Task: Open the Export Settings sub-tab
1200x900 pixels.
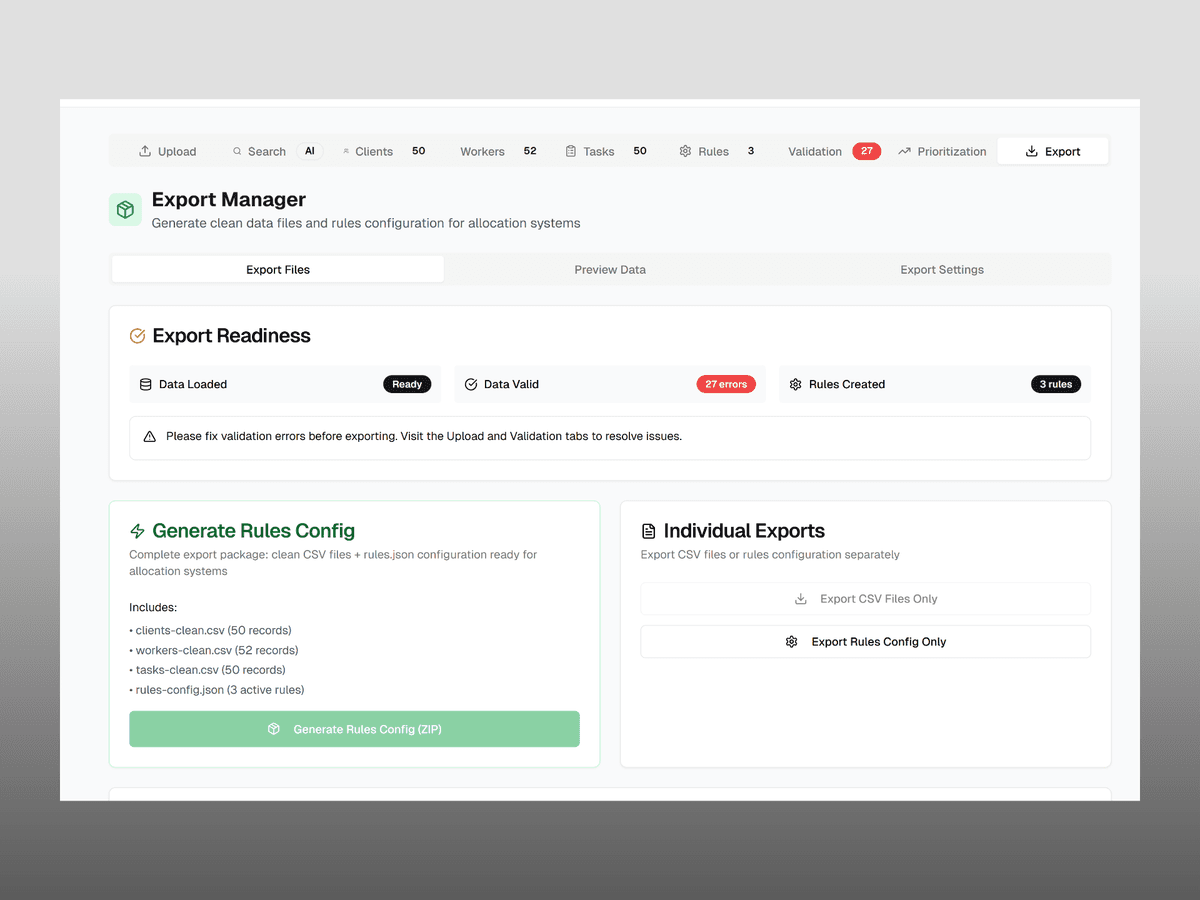Action: tap(942, 269)
